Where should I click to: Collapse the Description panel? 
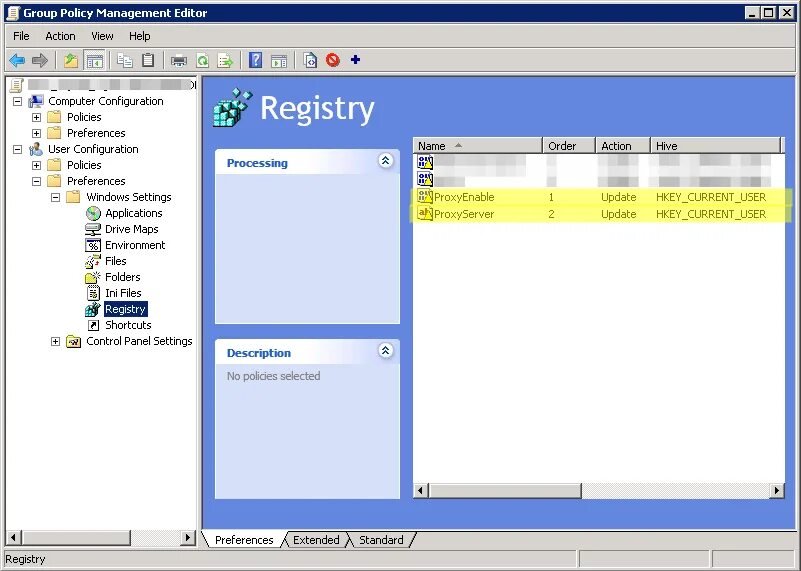click(x=386, y=351)
